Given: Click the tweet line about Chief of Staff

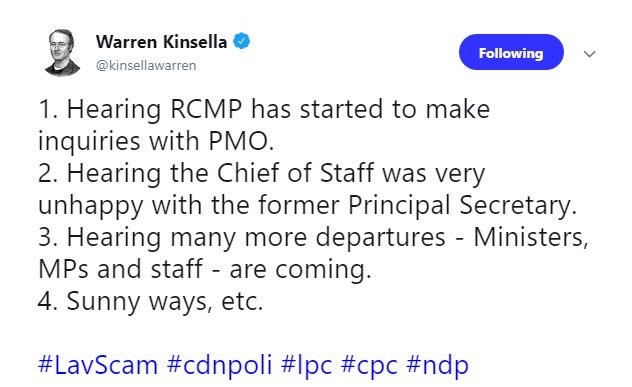Looking at the screenshot, I should (262, 174).
